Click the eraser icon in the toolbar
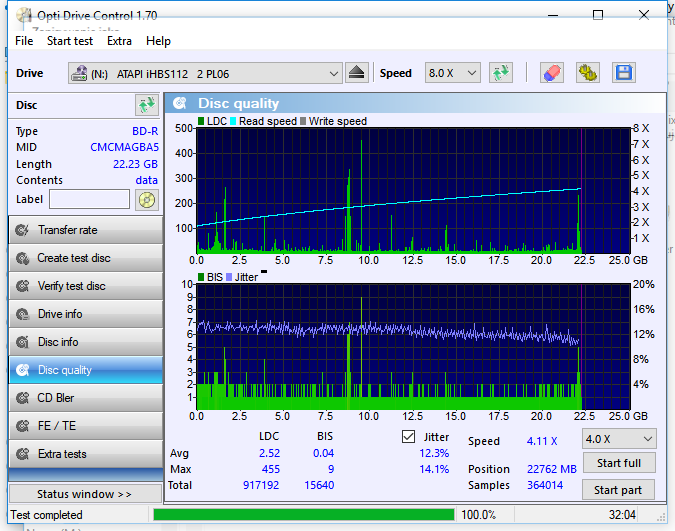Screen dimensions: 675x531 [x=552, y=73]
